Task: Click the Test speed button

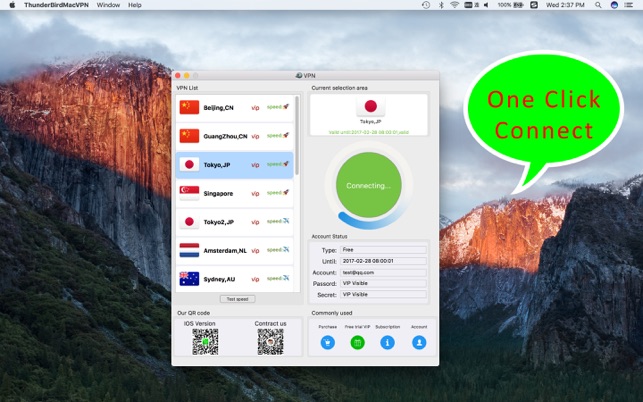Action: click(x=237, y=299)
